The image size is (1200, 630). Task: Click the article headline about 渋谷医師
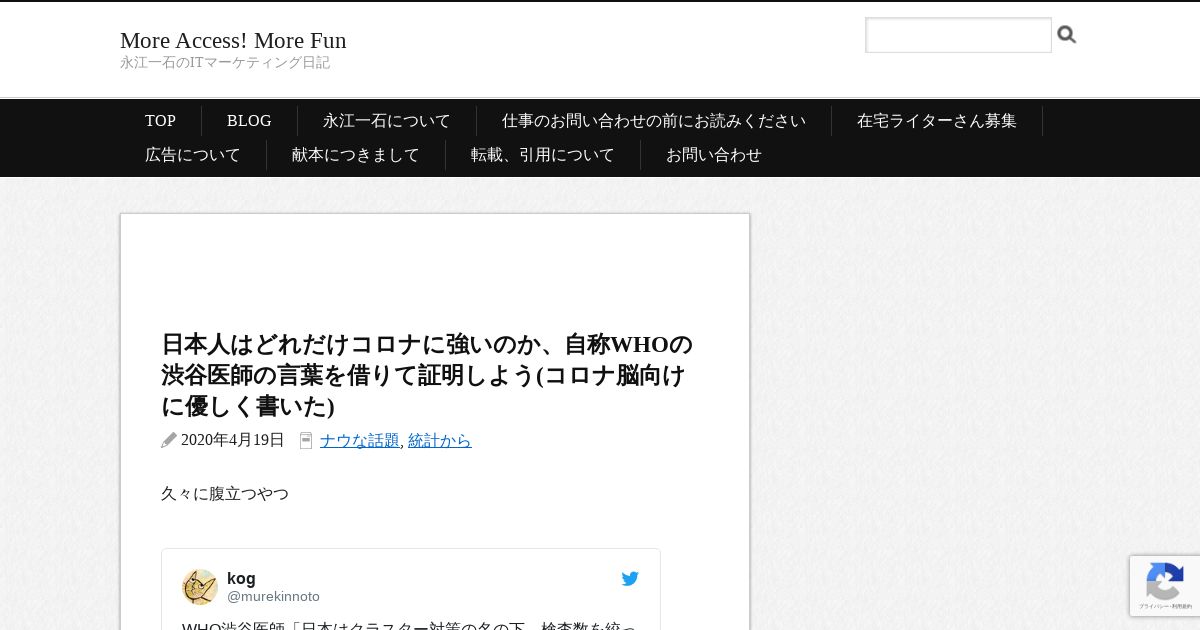tap(427, 374)
